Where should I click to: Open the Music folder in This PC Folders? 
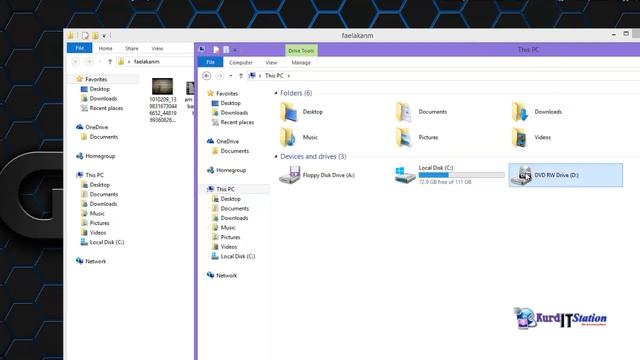click(299, 138)
